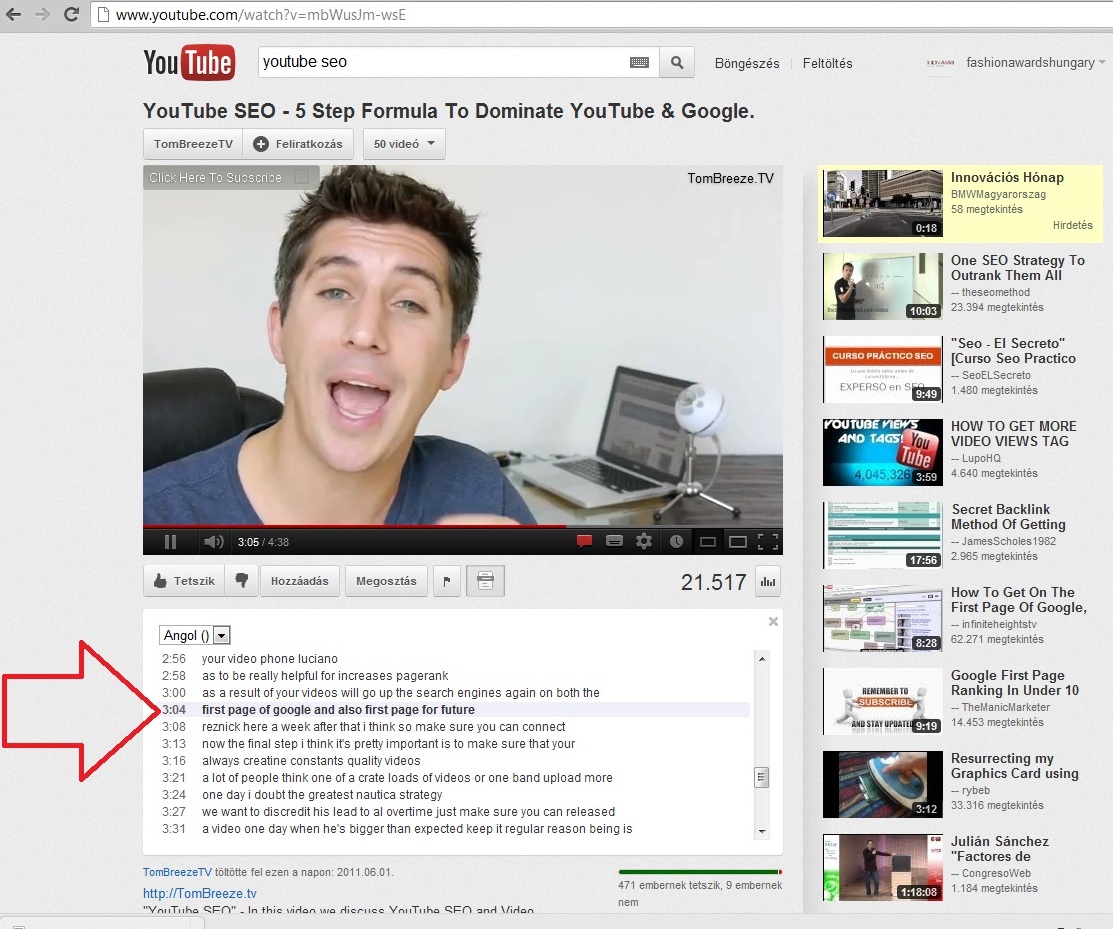Open the Feltöltés upload link
Image resolution: width=1113 pixels, height=929 pixels.
tap(827, 63)
